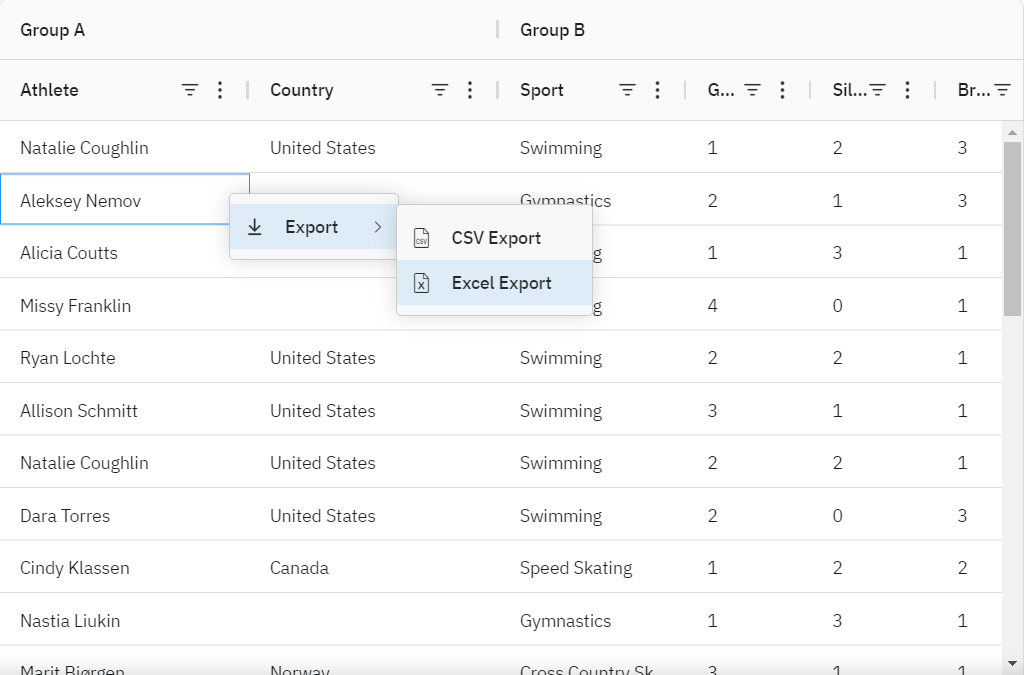Sort by the Athlete column header
The width and height of the screenshot is (1024, 675).
pyautogui.click(x=50, y=90)
